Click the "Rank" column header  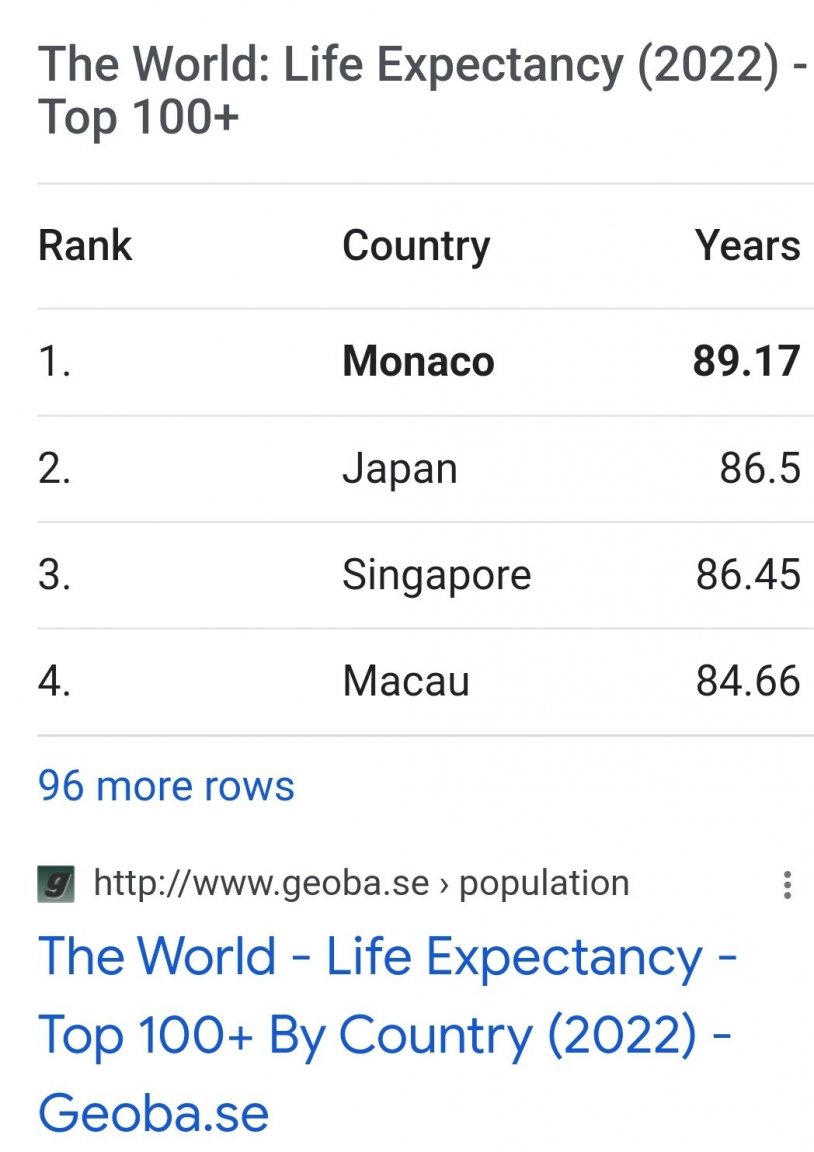coord(84,245)
